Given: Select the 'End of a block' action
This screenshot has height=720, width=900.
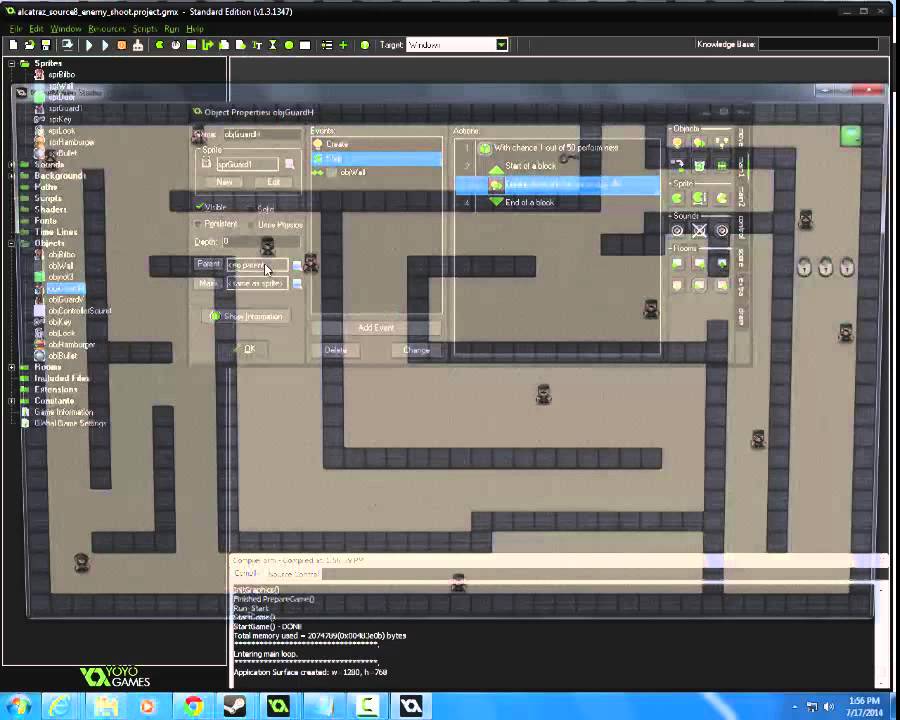Looking at the screenshot, I should coord(529,203).
